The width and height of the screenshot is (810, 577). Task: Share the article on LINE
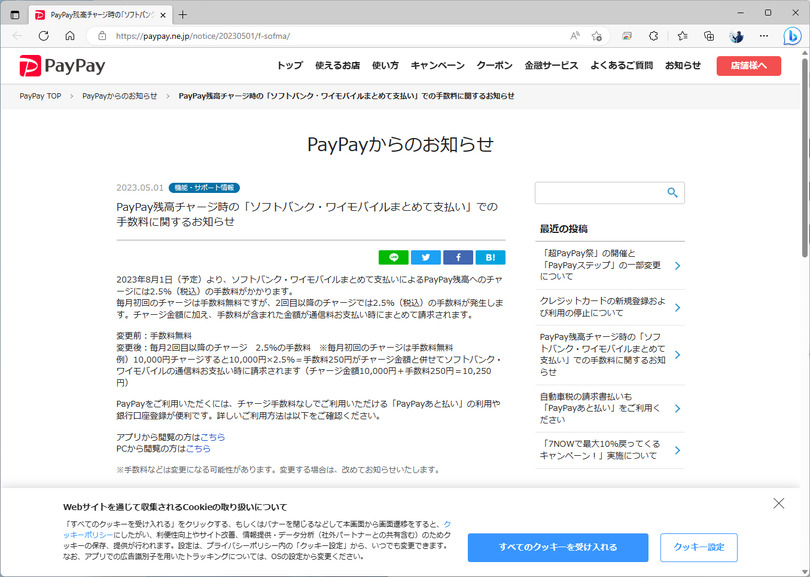(x=394, y=257)
